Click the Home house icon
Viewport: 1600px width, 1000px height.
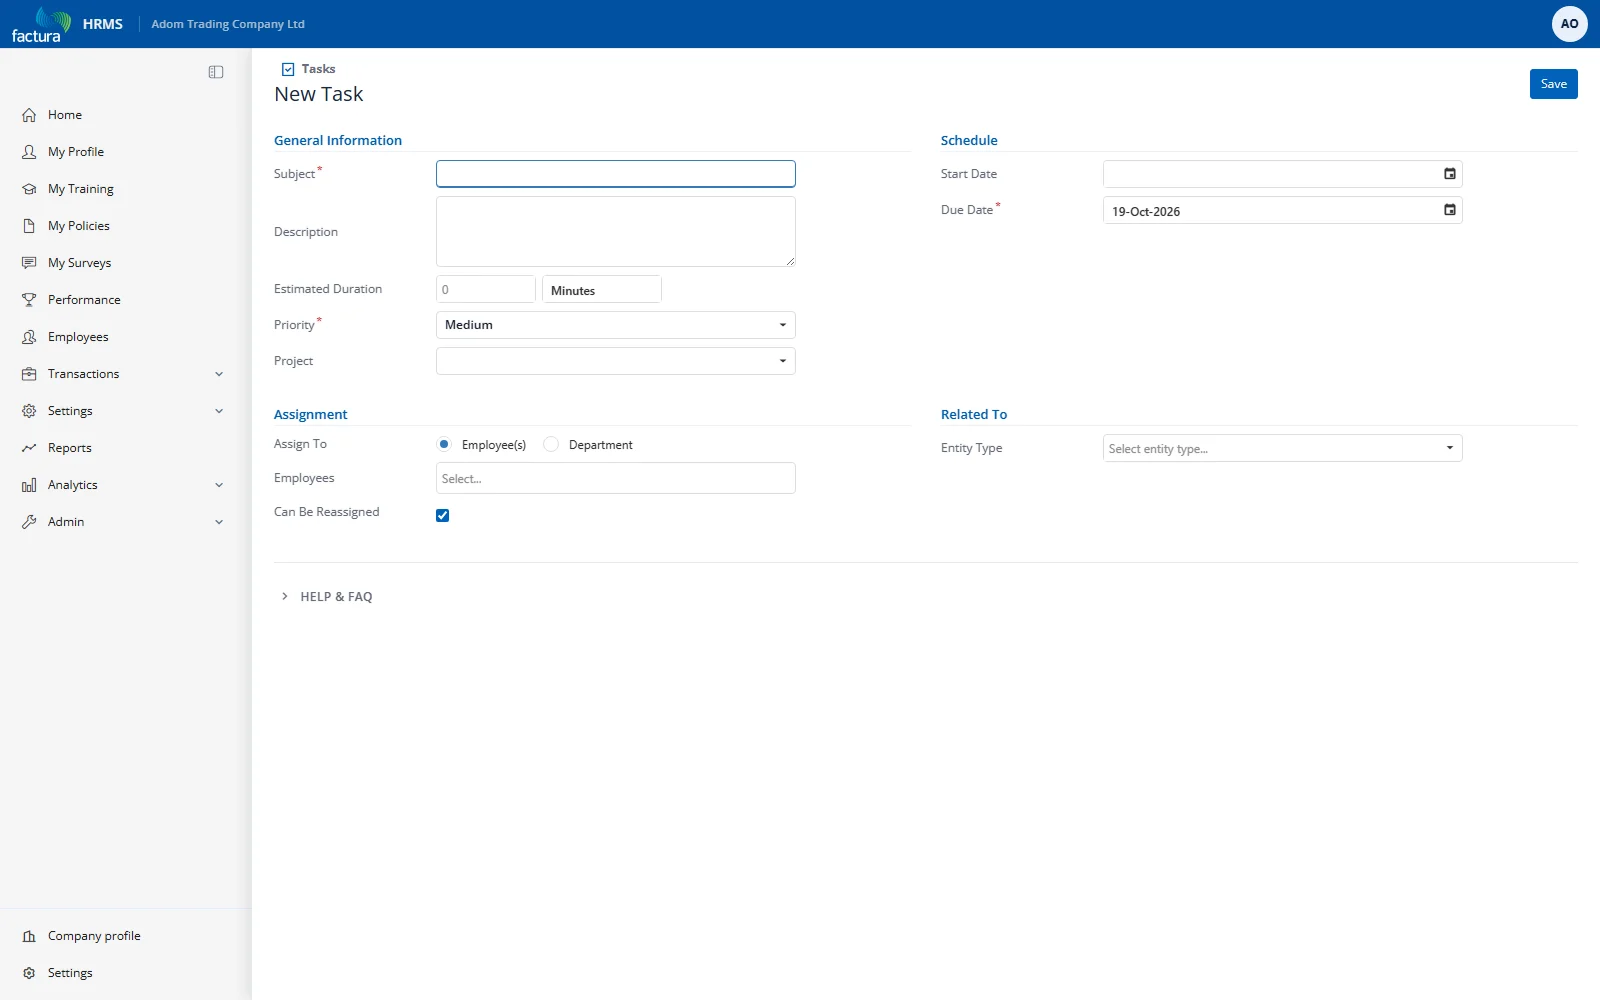pyautogui.click(x=29, y=115)
